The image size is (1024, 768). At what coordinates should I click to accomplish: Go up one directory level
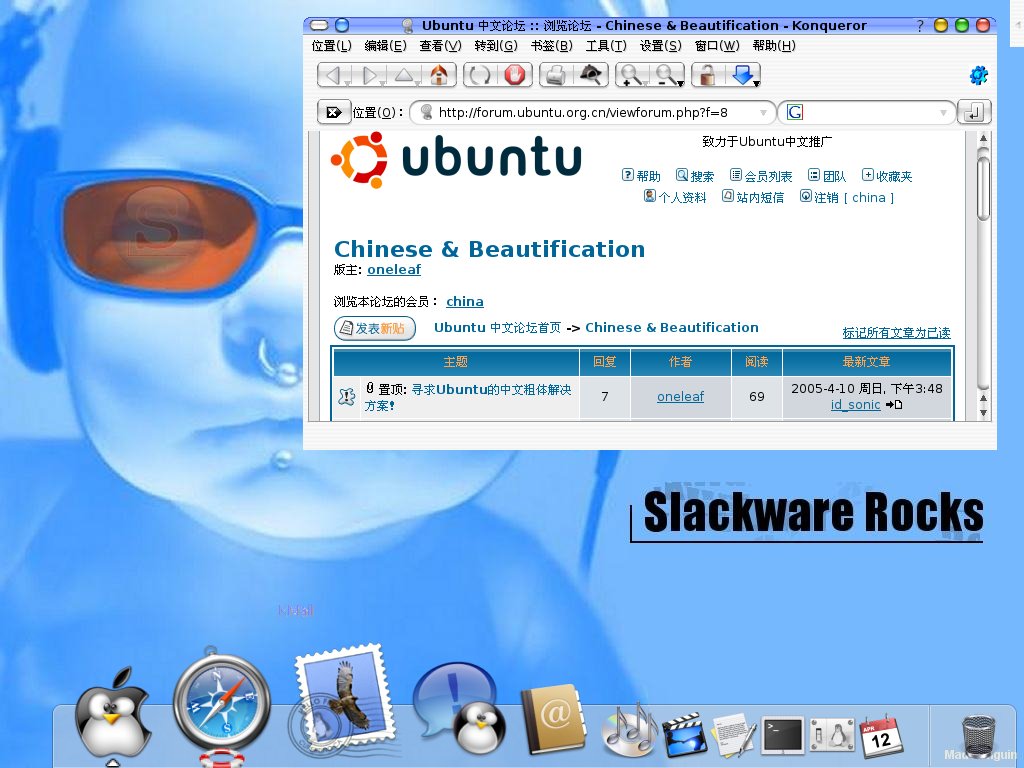[405, 75]
